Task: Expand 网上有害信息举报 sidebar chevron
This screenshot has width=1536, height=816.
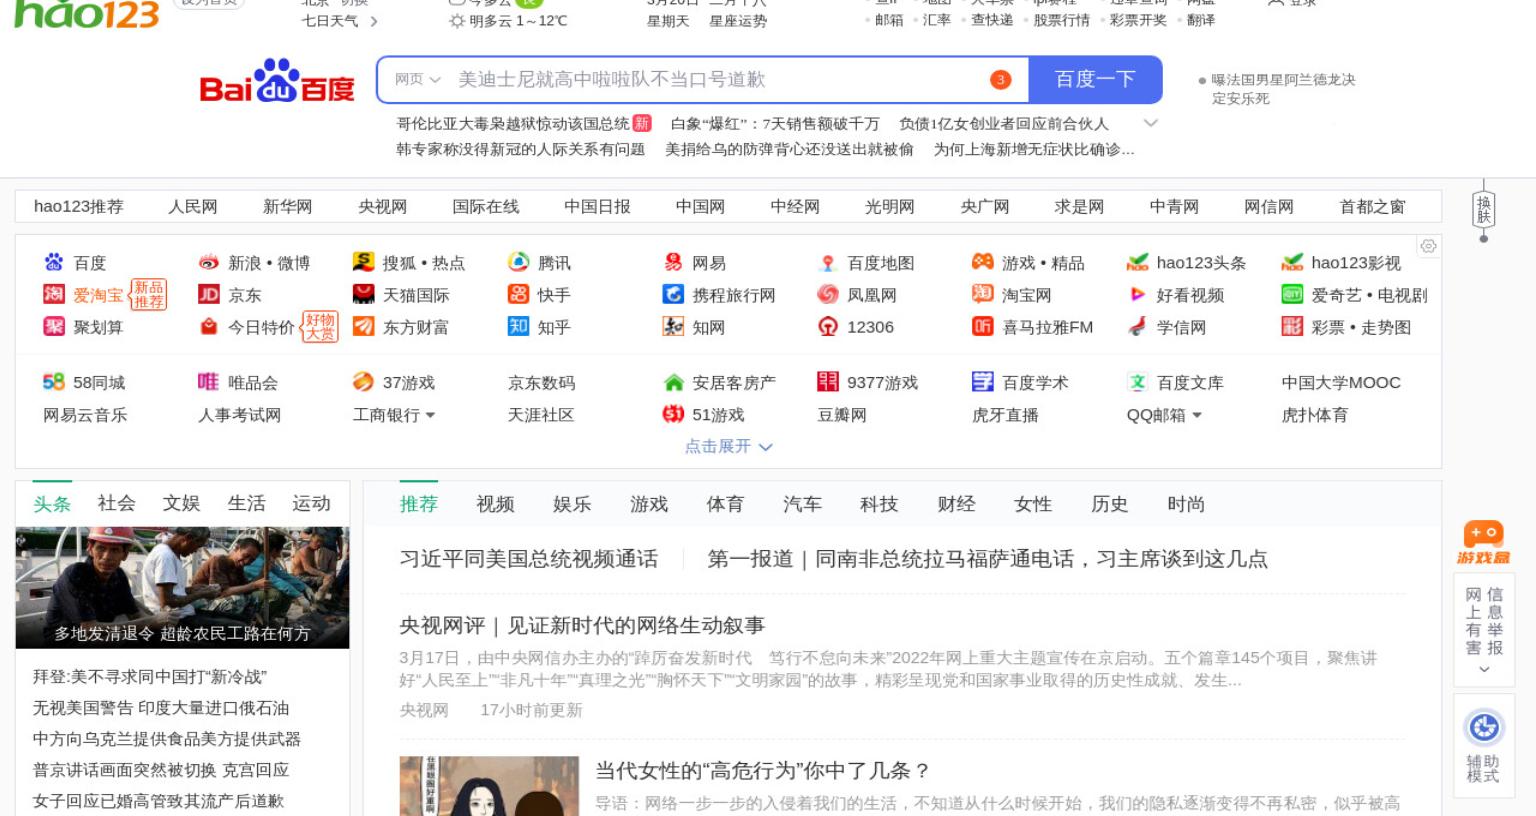Action: click(x=1483, y=669)
